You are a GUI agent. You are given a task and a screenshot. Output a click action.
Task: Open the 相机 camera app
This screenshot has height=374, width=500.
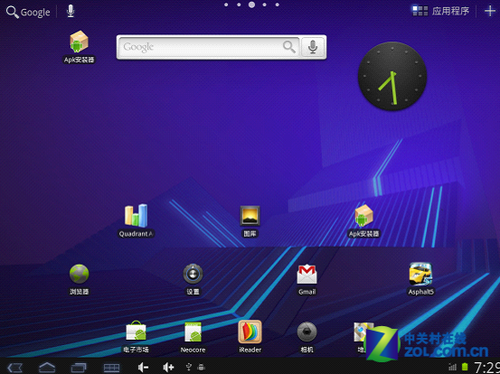307,337
